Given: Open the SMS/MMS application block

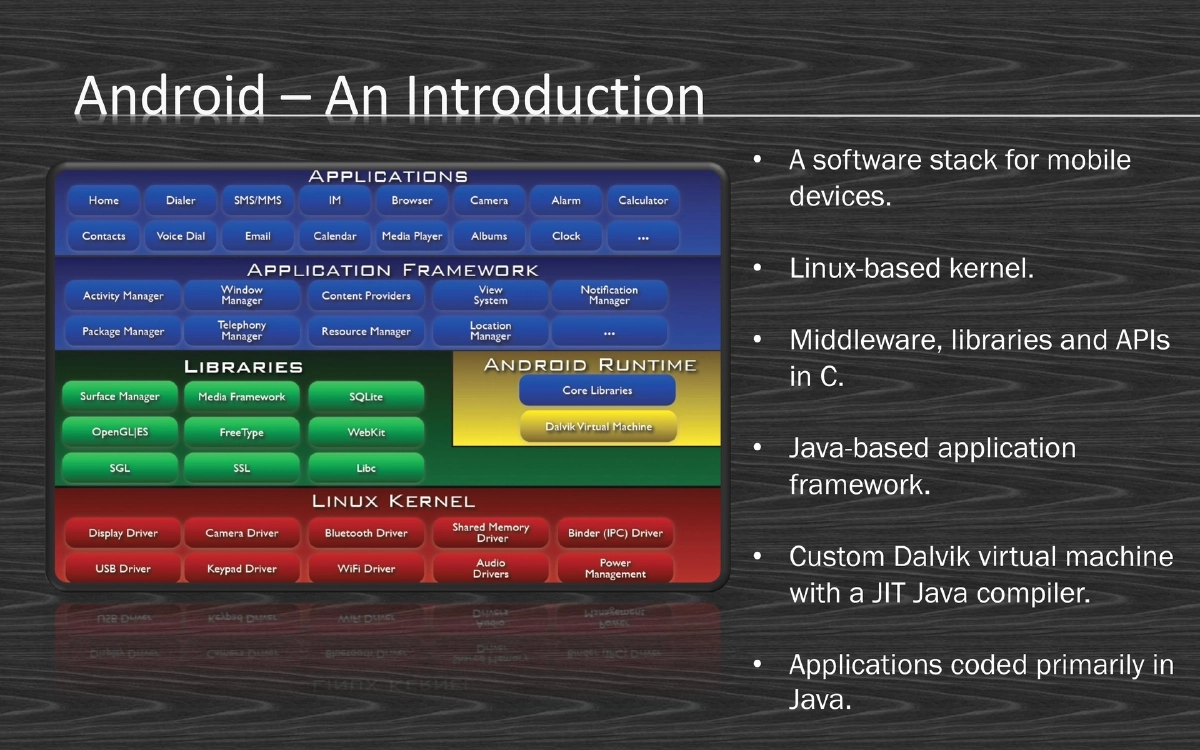Looking at the screenshot, I should pos(257,200).
